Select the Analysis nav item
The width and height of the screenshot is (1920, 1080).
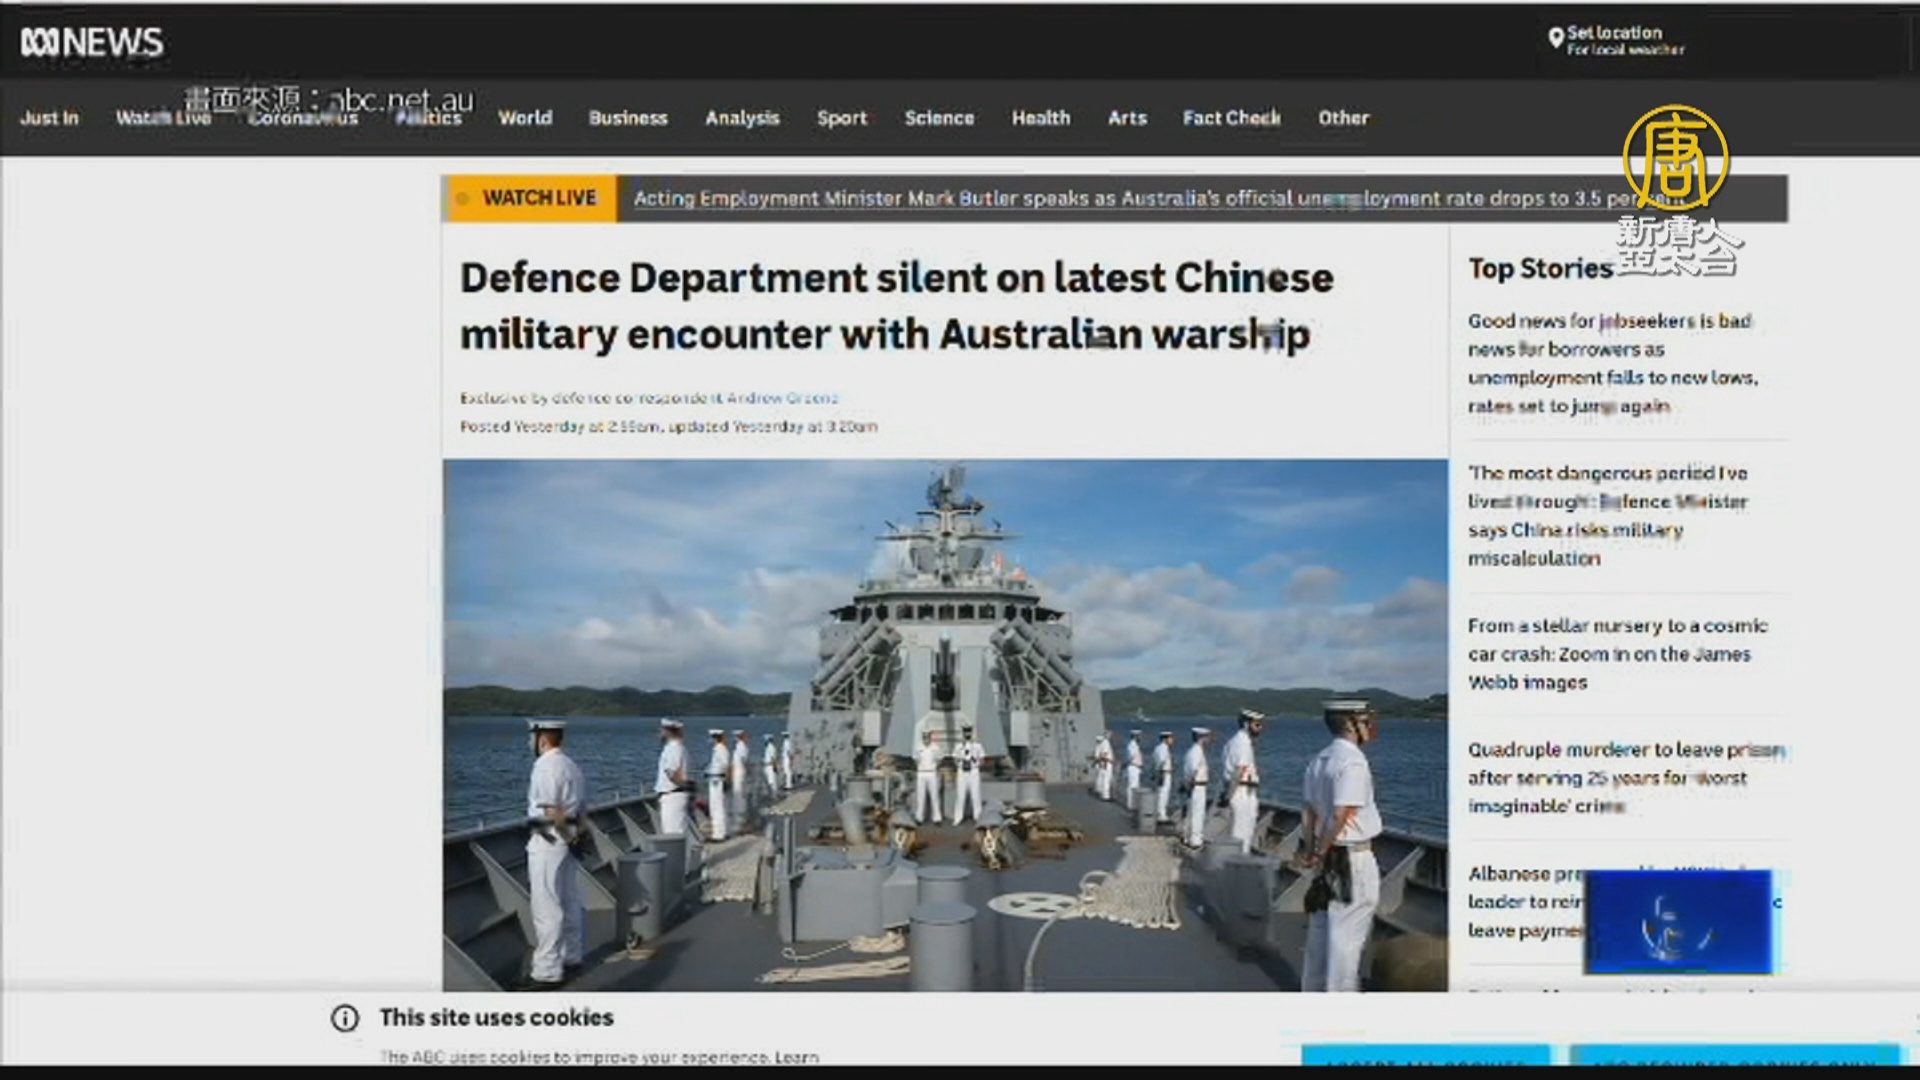pyautogui.click(x=742, y=118)
